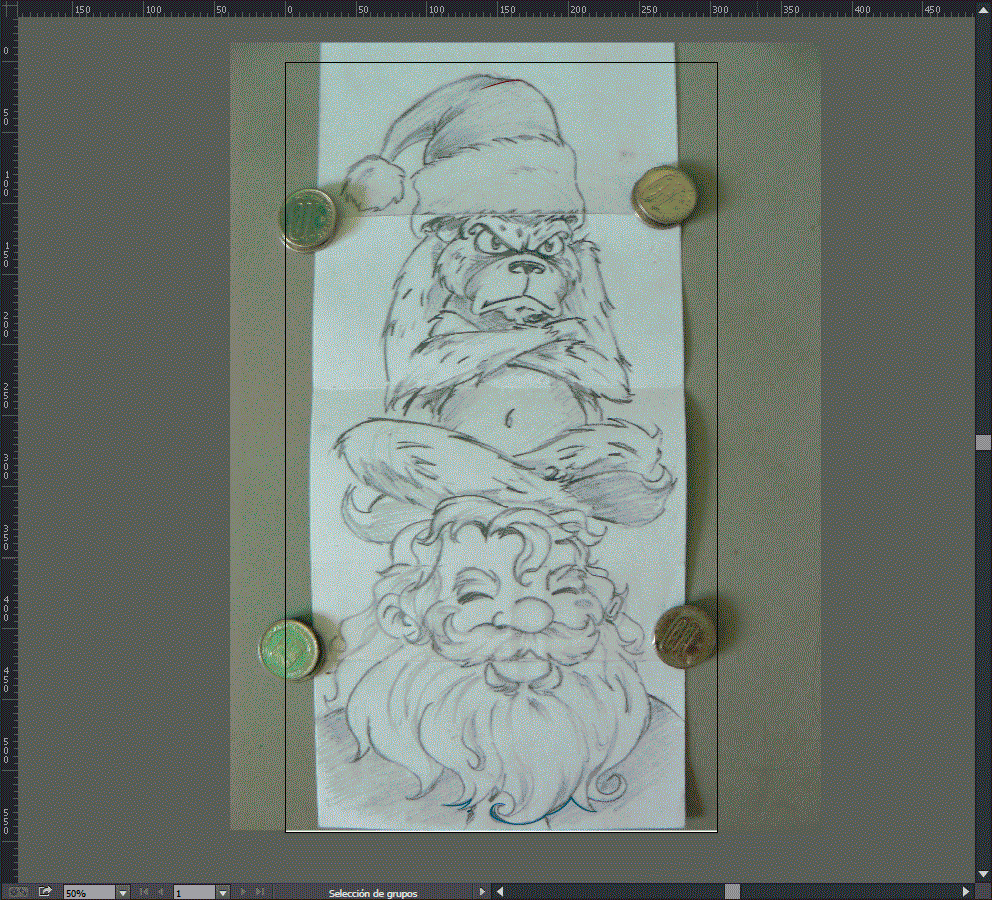Click the artboard number field showing 1
Screen dimensions: 992x900
pos(195,893)
